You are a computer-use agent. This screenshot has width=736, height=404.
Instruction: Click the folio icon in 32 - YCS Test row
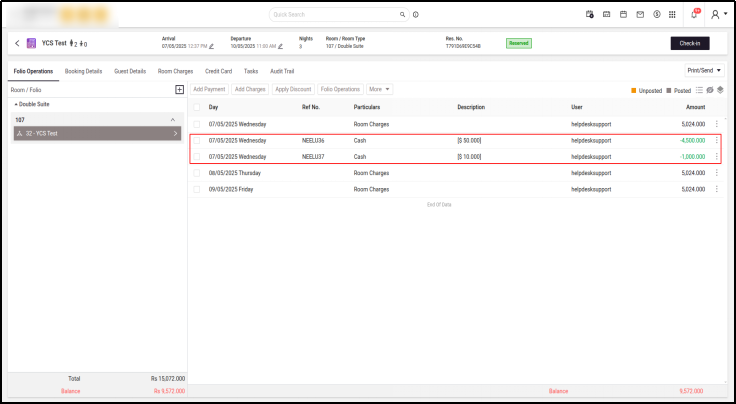pos(20,133)
